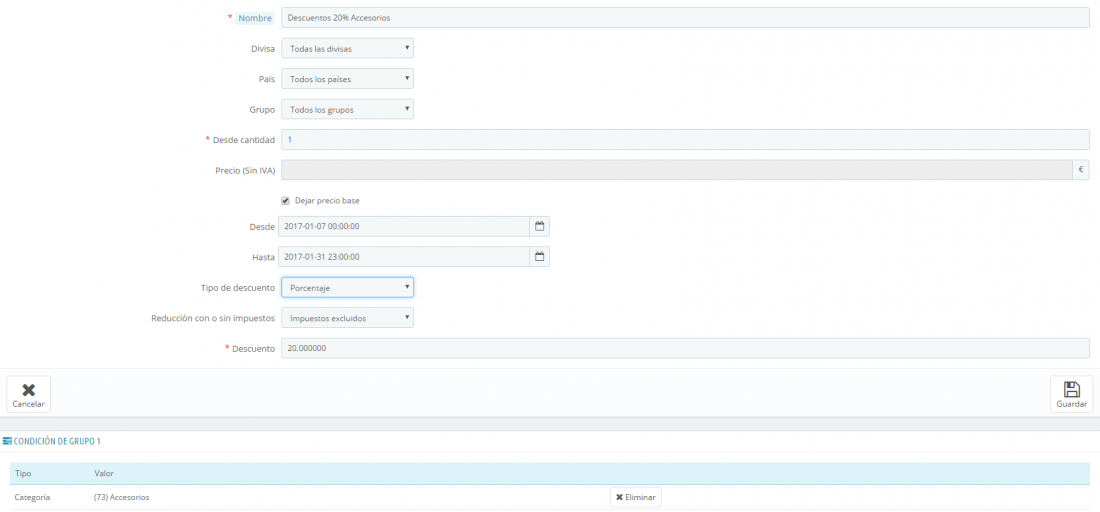Click the CONDICIÓN DE GRUPO 1 heading
Screen dimensions: 1100x512
pyautogui.click(x=57, y=441)
